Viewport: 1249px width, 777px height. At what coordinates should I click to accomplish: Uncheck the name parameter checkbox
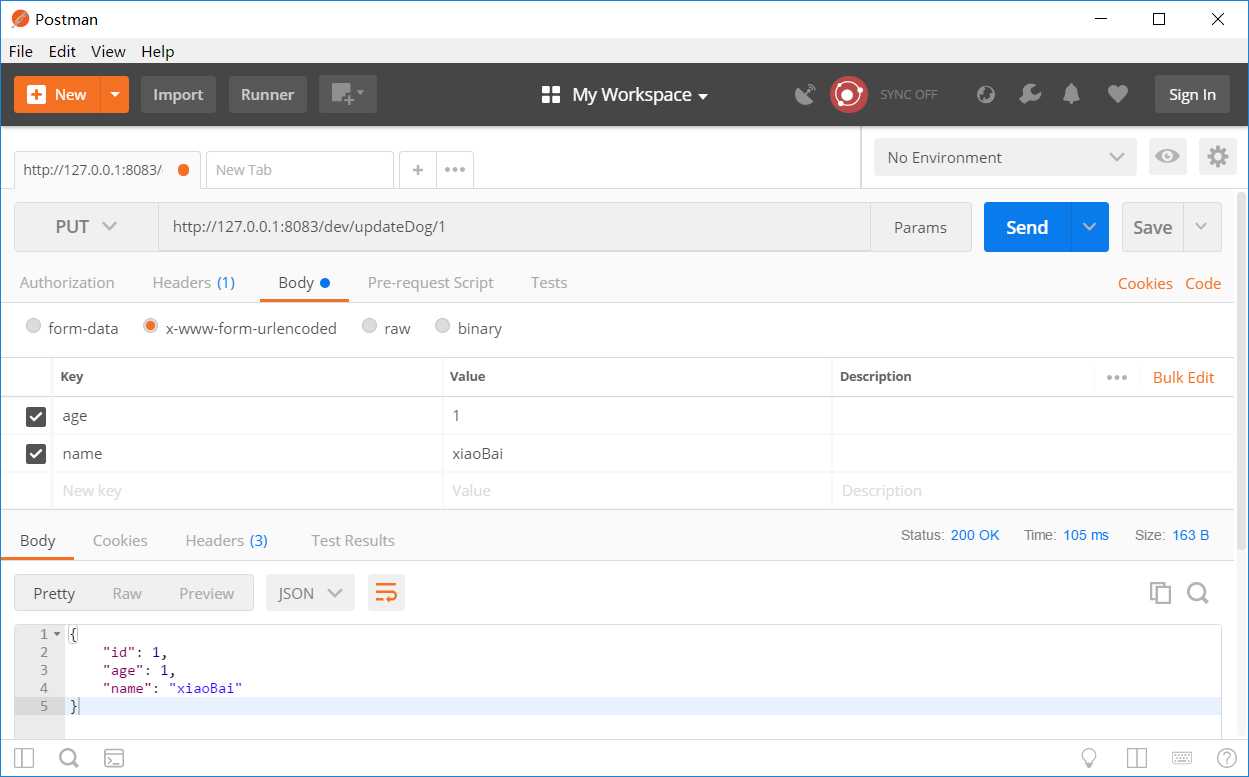click(x=36, y=454)
